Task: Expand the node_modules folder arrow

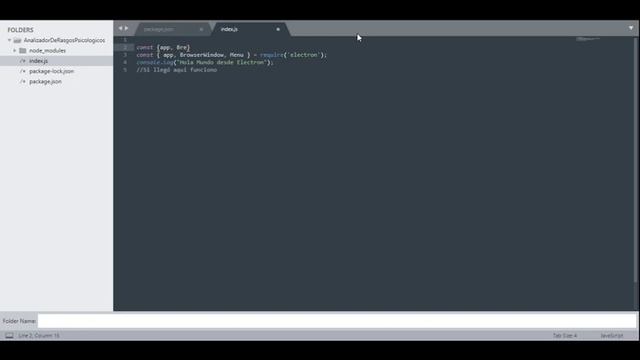Action: [15, 51]
